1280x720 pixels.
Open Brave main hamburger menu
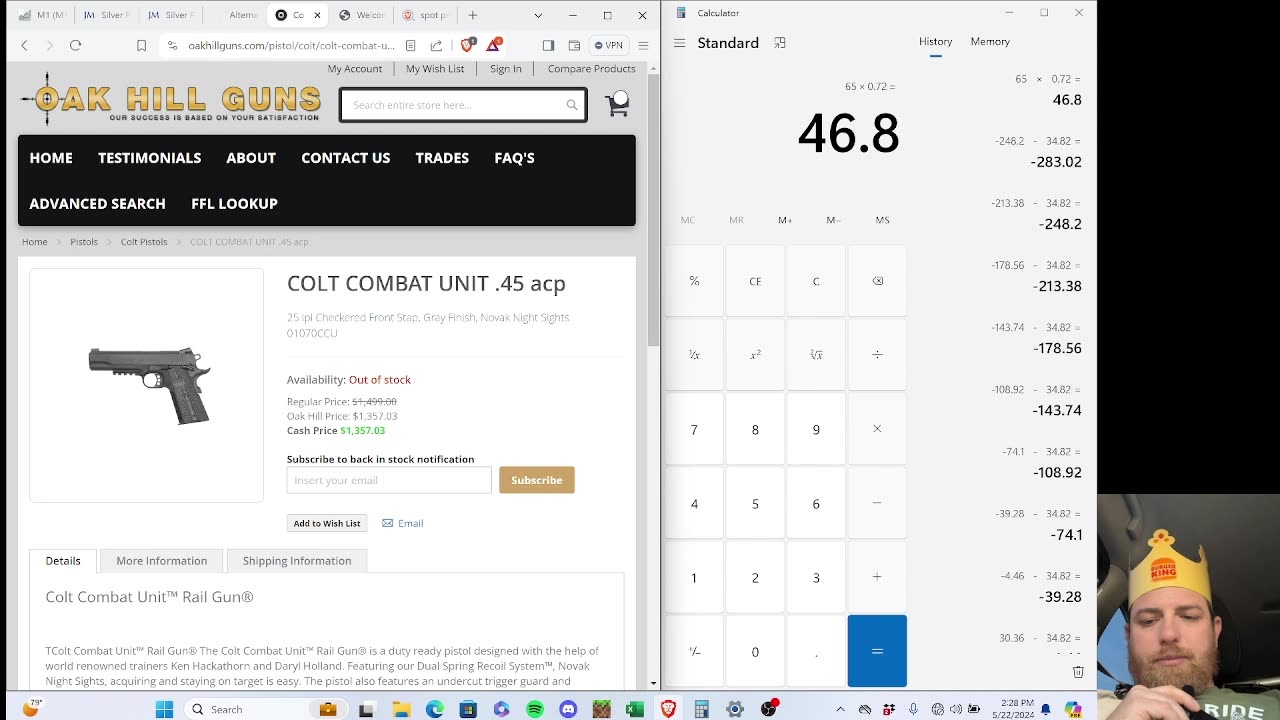pos(643,45)
